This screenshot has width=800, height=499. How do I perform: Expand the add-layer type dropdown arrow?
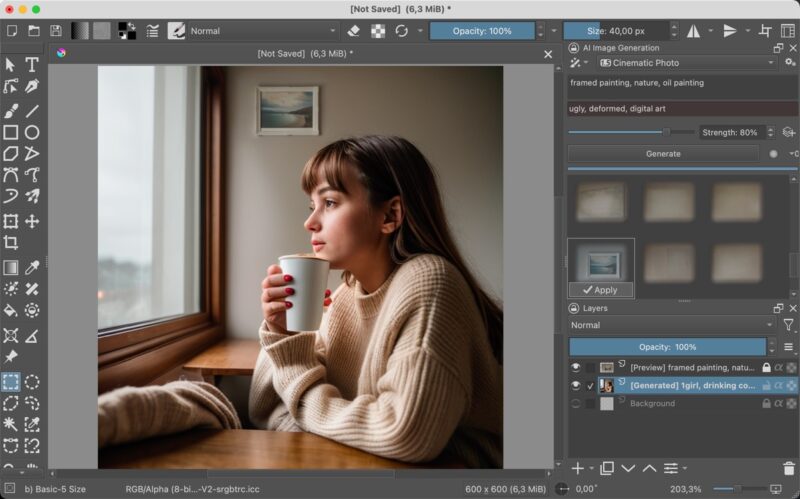click(x=592, y=468)
